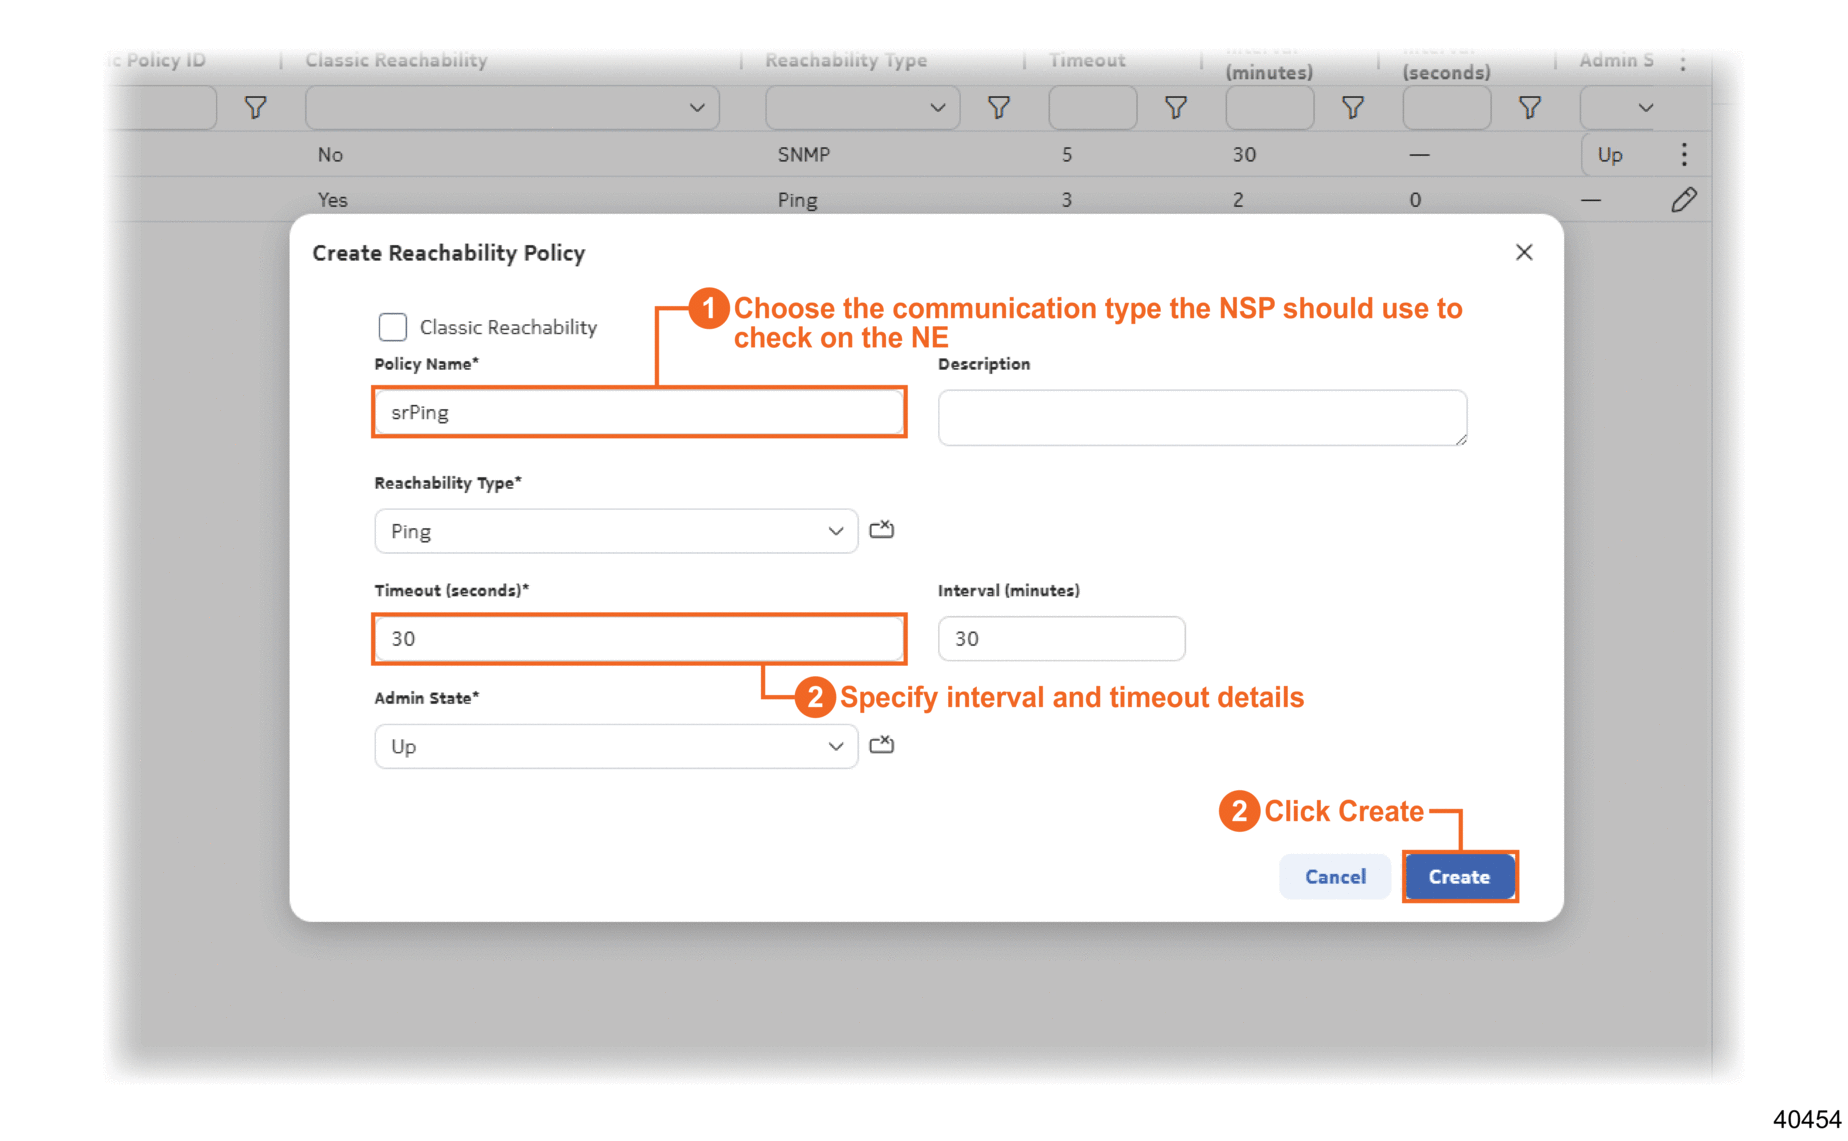The image size is (1848, 1141).
Task: Click the Timeout column filter funnel icon
Action: [x=1175, y=108]
